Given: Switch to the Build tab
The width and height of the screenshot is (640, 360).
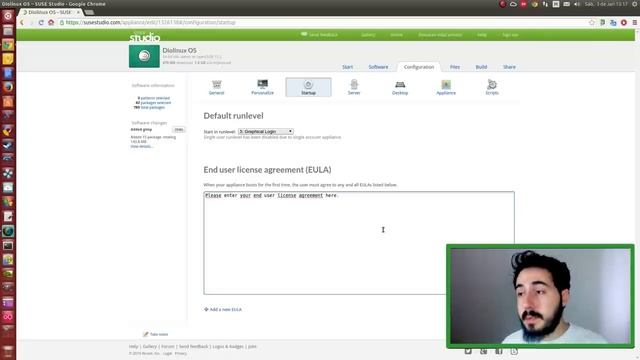Looking at the screenshot, I should [x=481, y=67].
